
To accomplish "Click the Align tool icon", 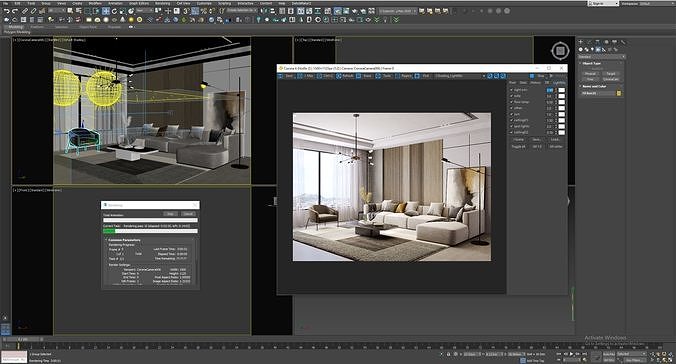I will click(x=273, y=11).
